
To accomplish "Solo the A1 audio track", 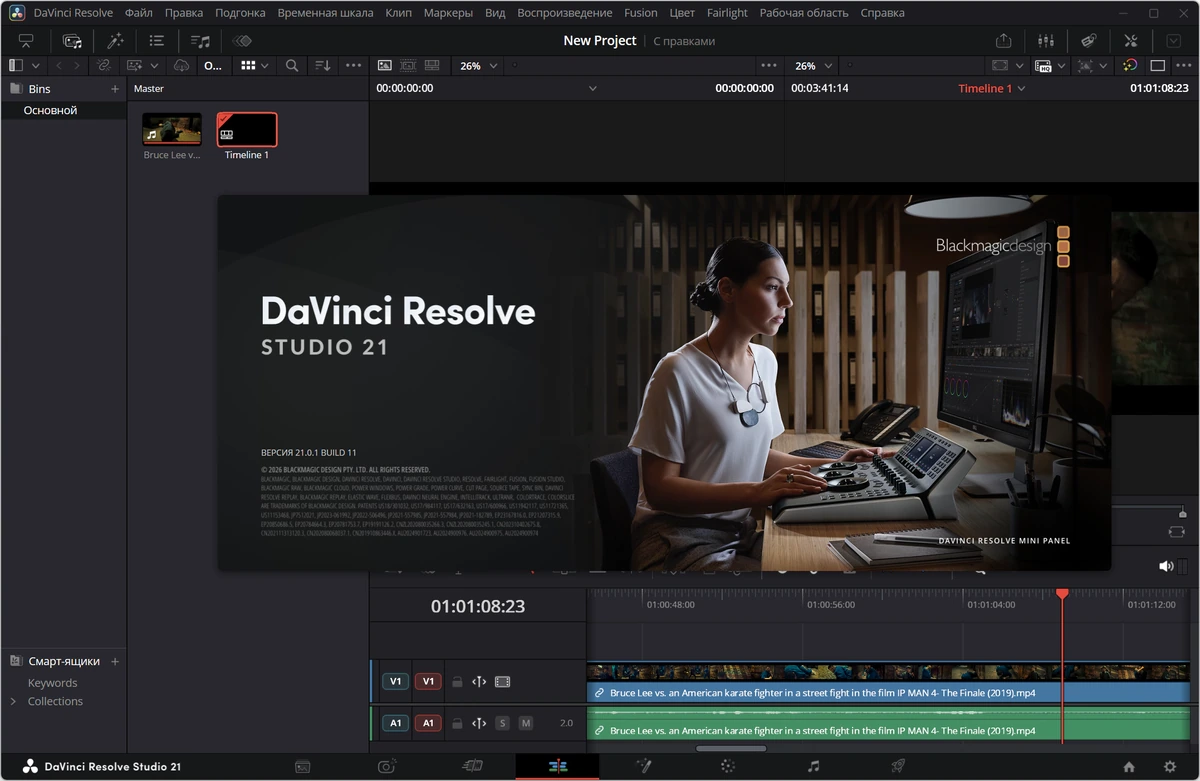I will 502,723.
